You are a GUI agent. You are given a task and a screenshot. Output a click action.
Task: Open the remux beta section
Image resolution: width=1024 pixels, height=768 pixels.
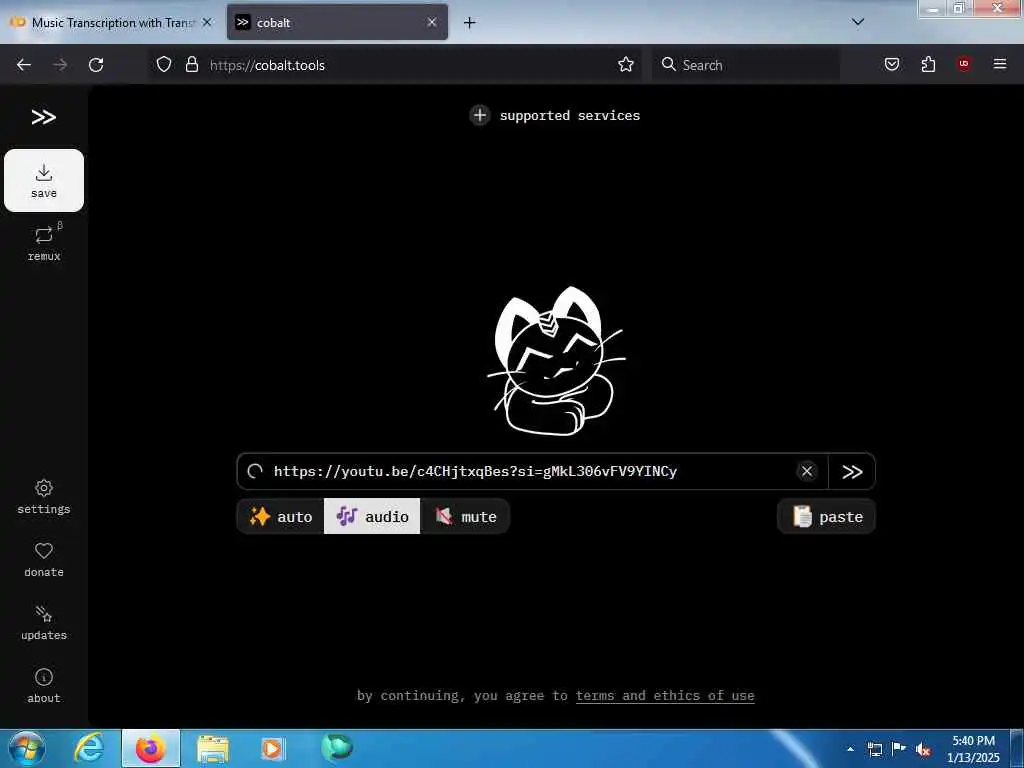[x=44, y=242]
